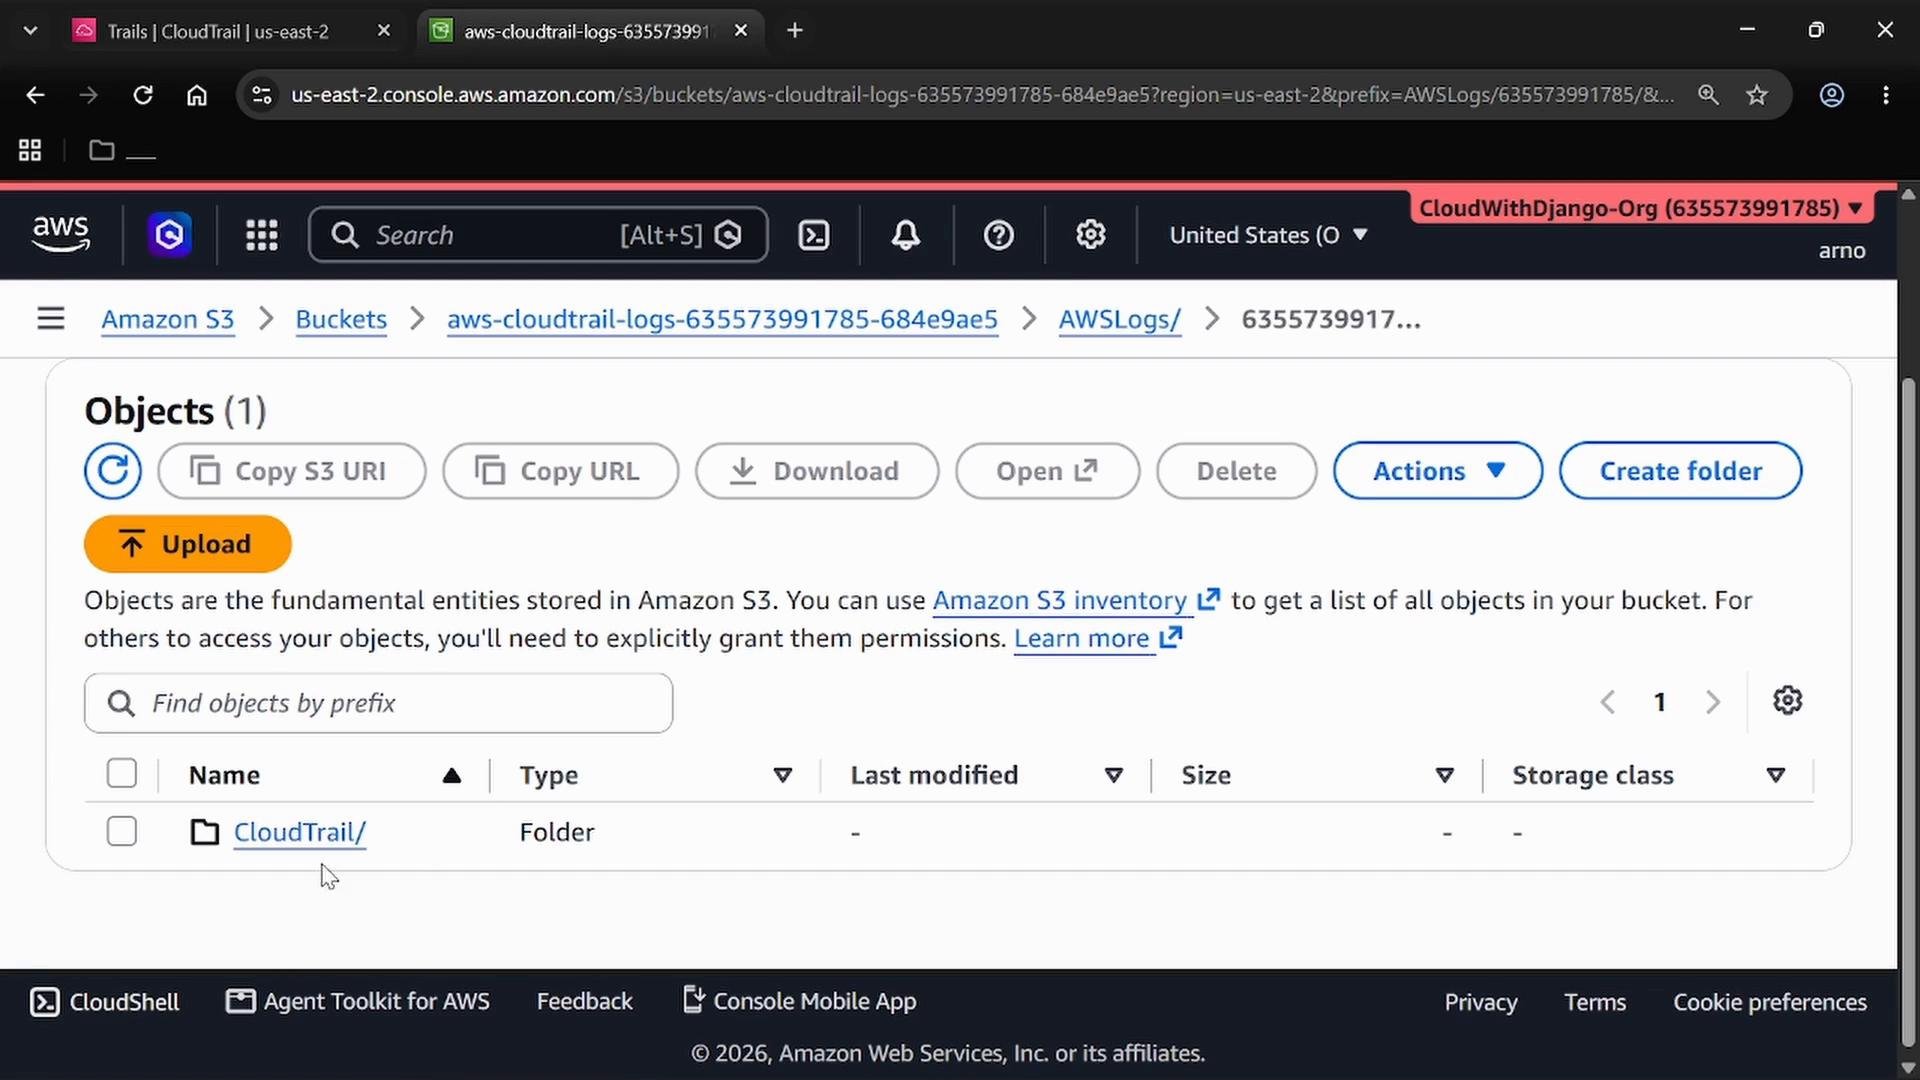The width and height of the screenshot is (1920, 1080).
Task: Click Create folder button
Action: [1681, 471]
